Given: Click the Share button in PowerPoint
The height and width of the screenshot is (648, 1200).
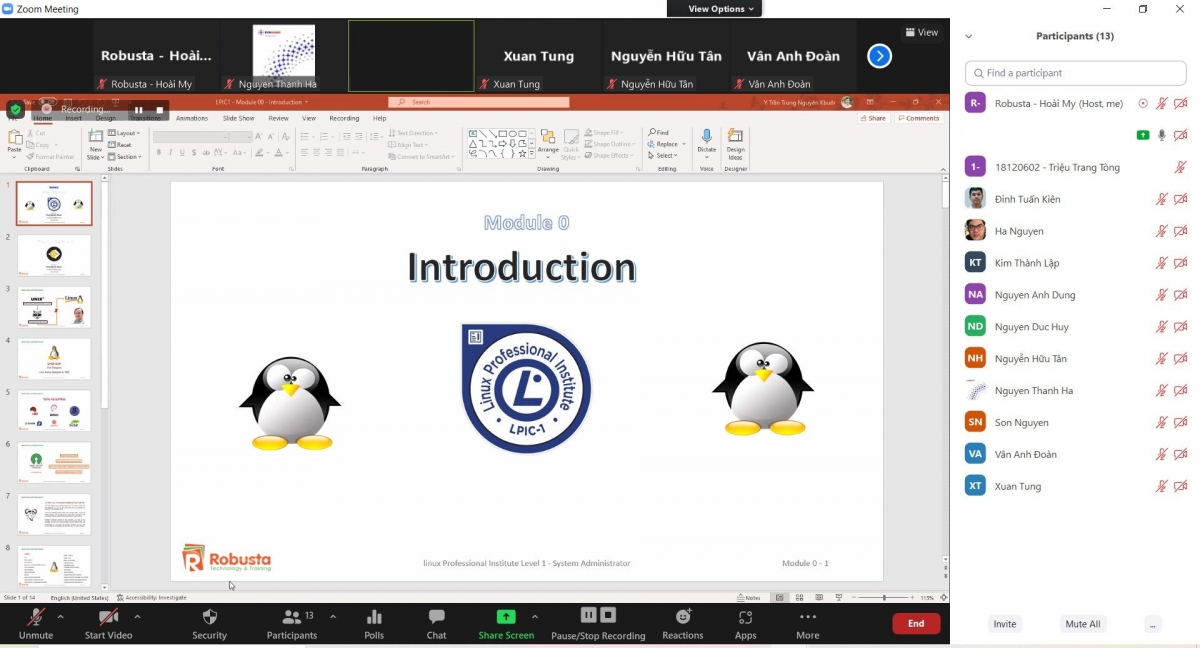Looking at the screenshot, I should click(873, 118).
